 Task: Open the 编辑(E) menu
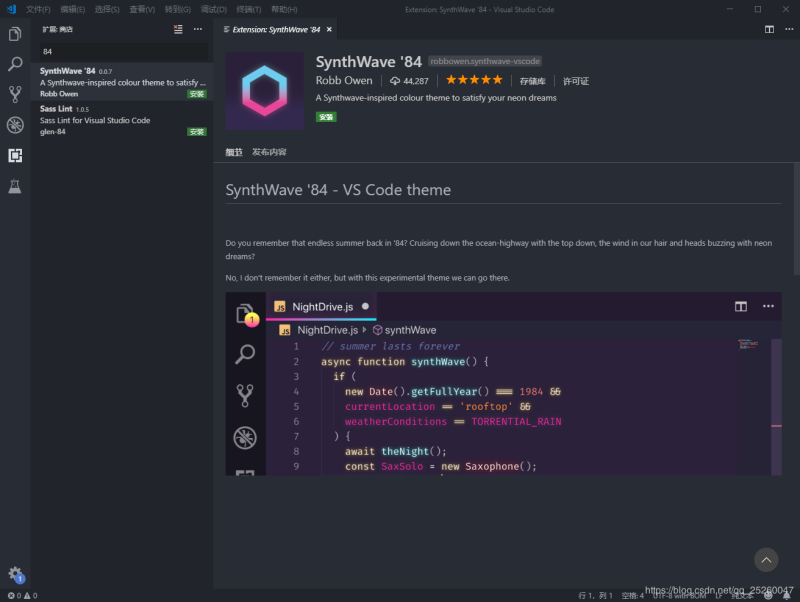[x=72, y=10]
